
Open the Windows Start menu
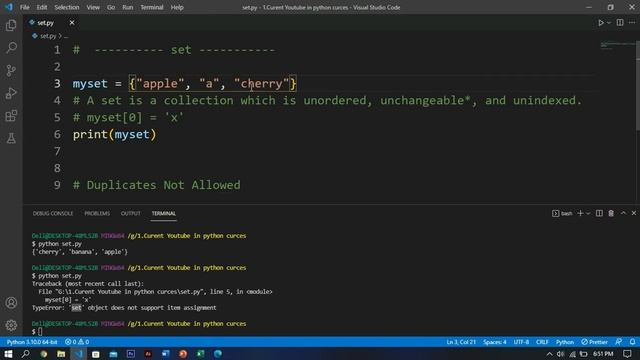click(x=8, y=354)
